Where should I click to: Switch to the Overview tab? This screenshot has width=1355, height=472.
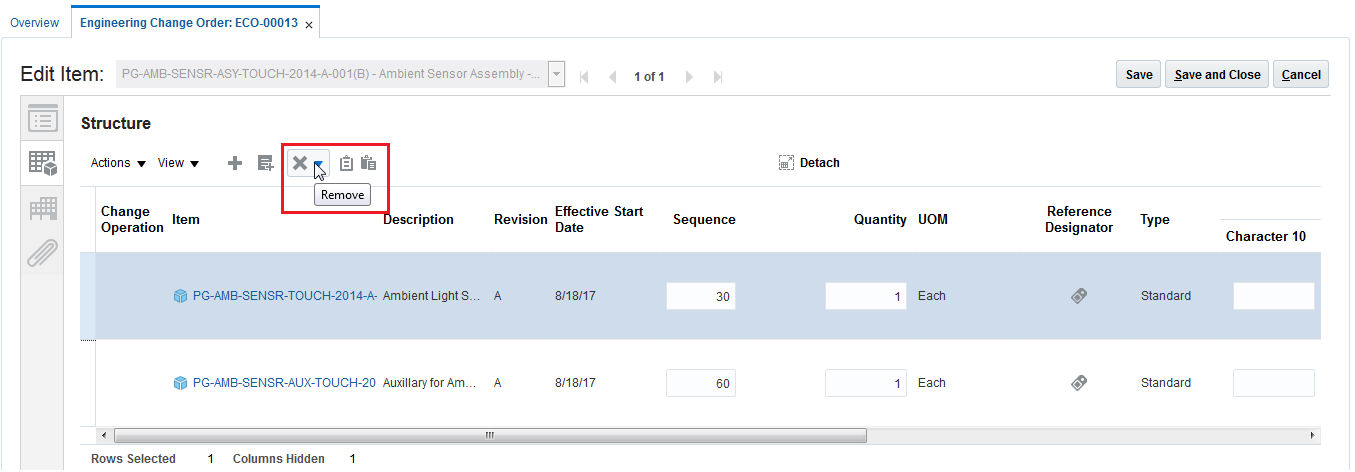click(34, 23)
